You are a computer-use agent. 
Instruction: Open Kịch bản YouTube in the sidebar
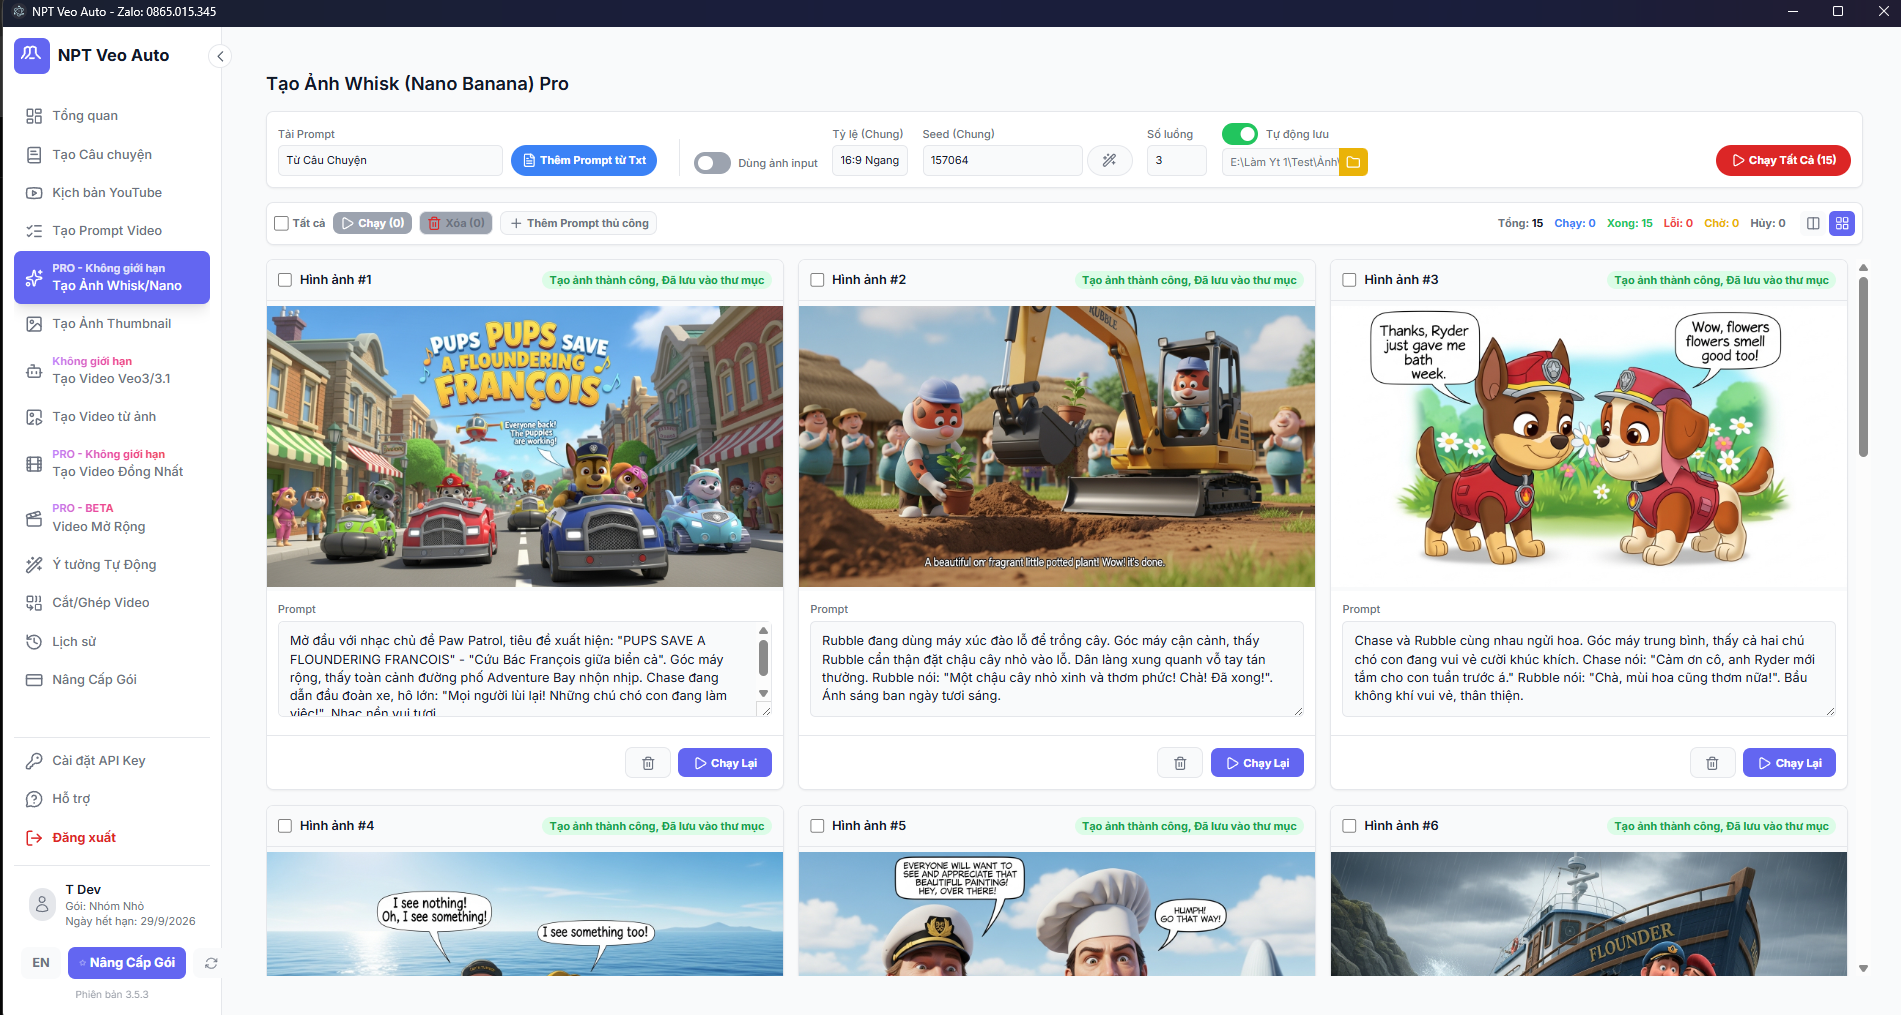(x=107, y=193)
